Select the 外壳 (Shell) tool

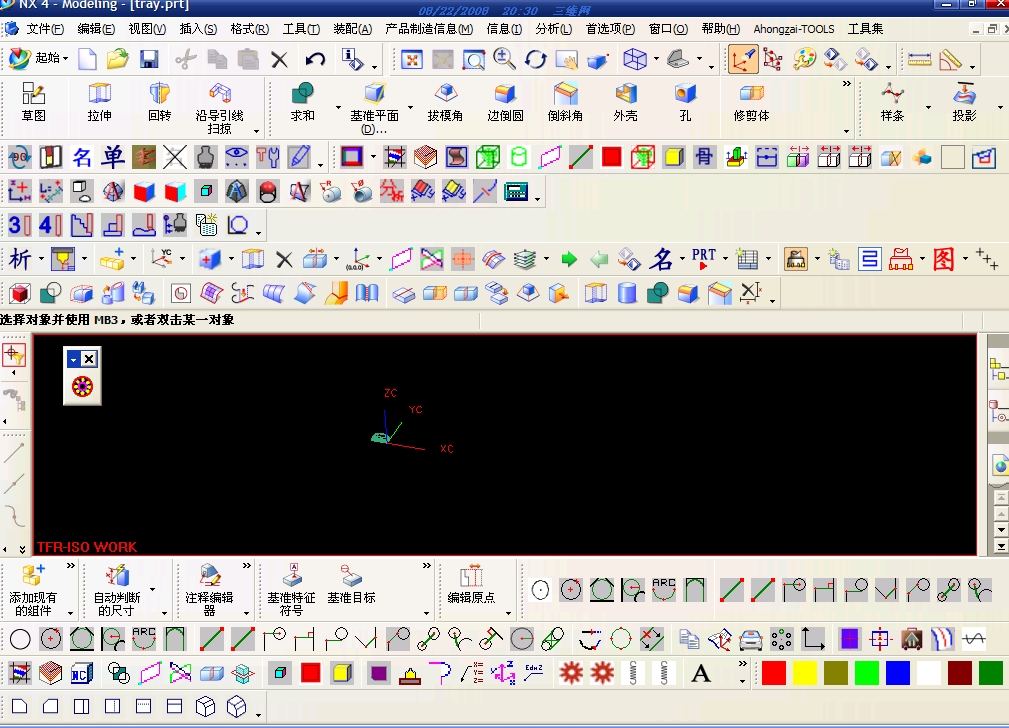coord(625,102)
